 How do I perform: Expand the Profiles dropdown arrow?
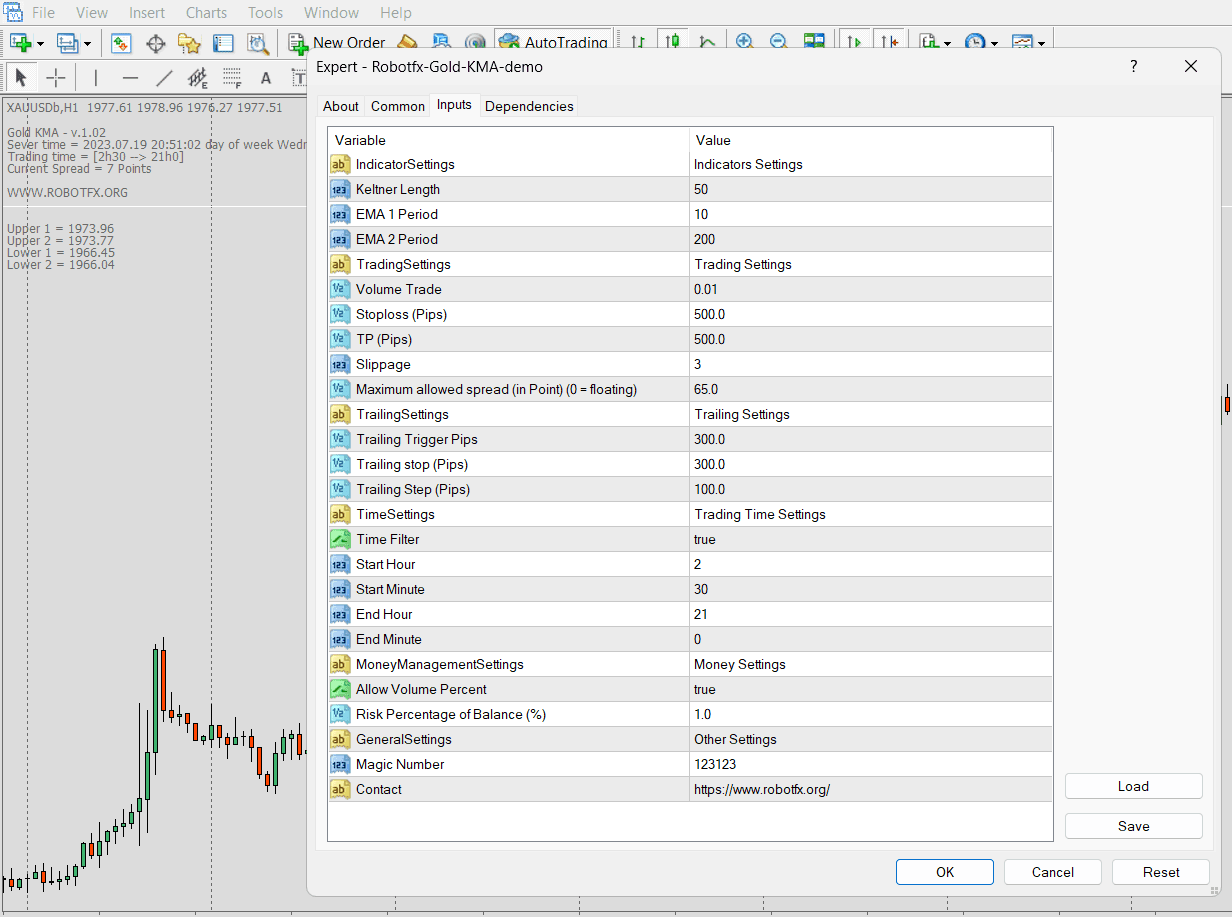click(88, 44)
